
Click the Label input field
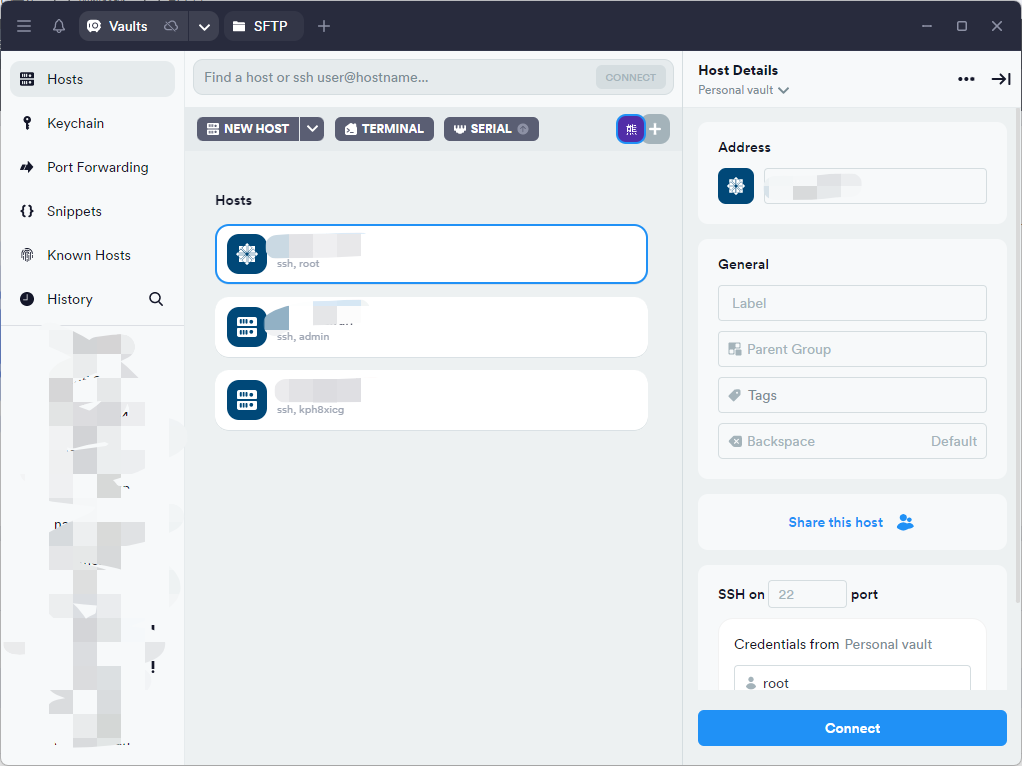(x=852, y=303)
